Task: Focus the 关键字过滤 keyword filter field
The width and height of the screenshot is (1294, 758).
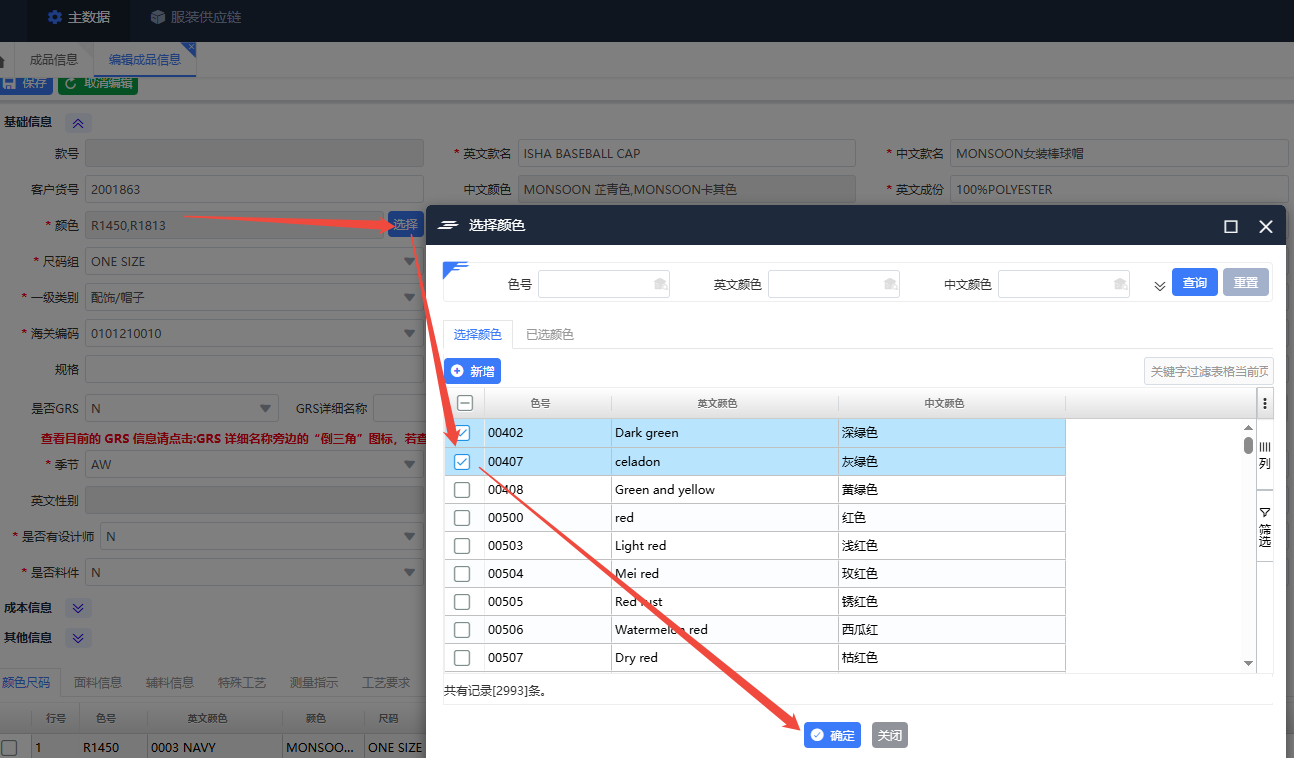Action: click(x=1208, y=371)
